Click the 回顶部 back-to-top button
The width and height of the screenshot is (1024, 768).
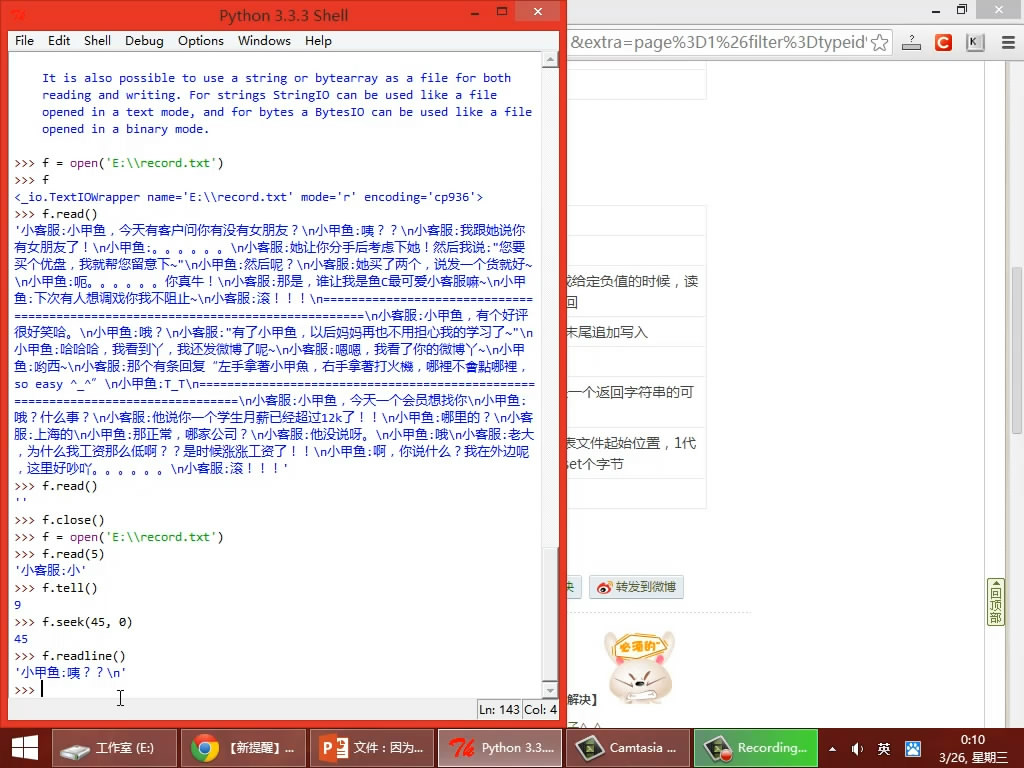click(995, 602)
